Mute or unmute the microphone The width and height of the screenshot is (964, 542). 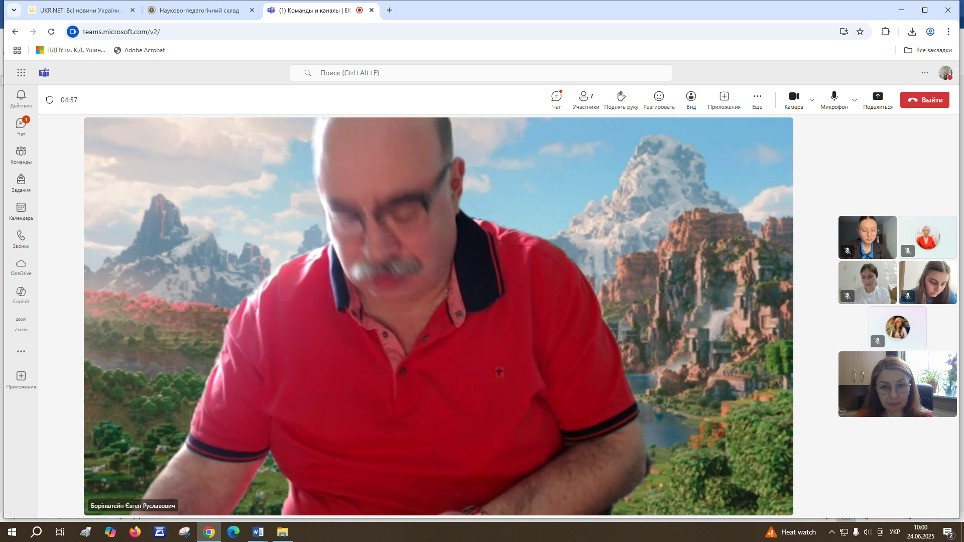pos(834,98)
